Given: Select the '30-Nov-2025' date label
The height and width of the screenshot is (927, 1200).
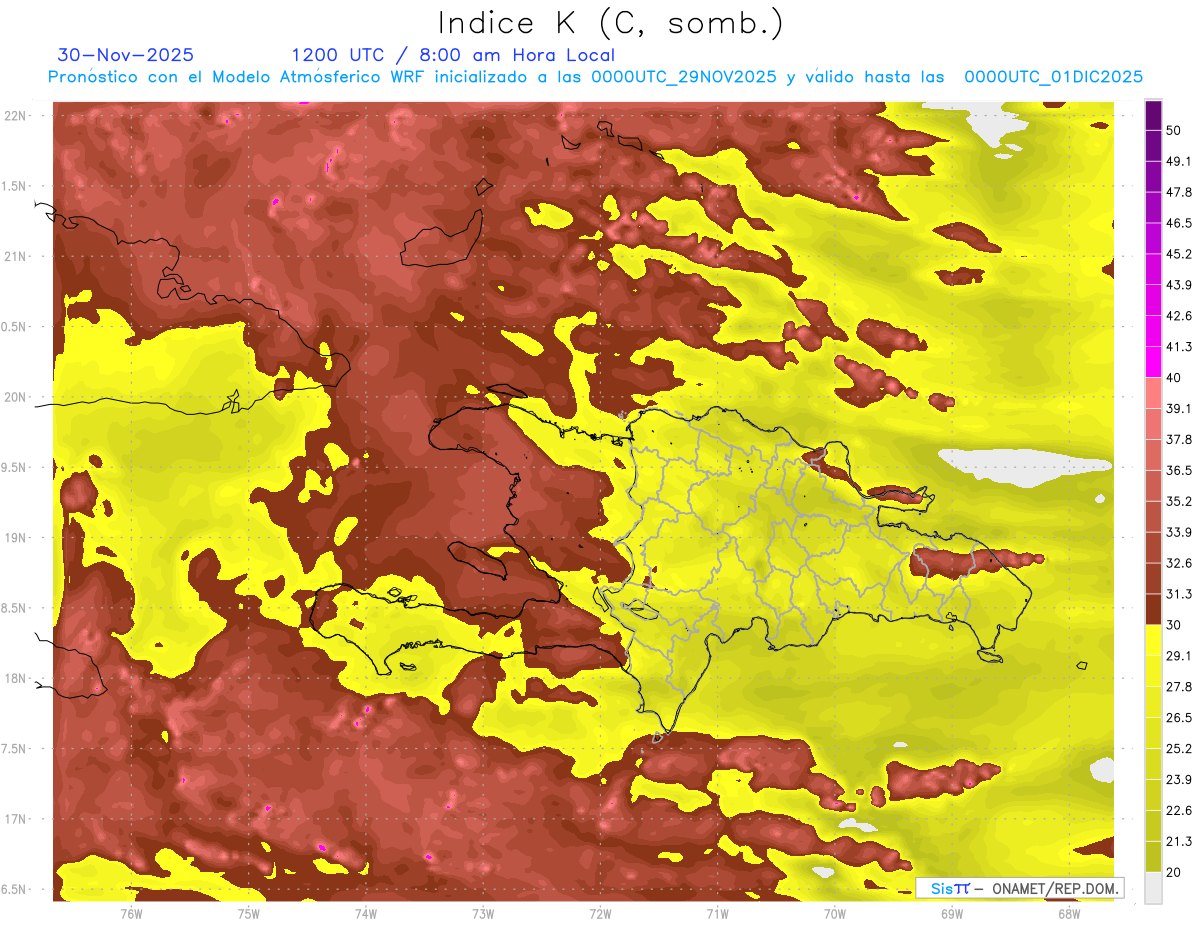Looking at the screenshot, I should point(126,55).
